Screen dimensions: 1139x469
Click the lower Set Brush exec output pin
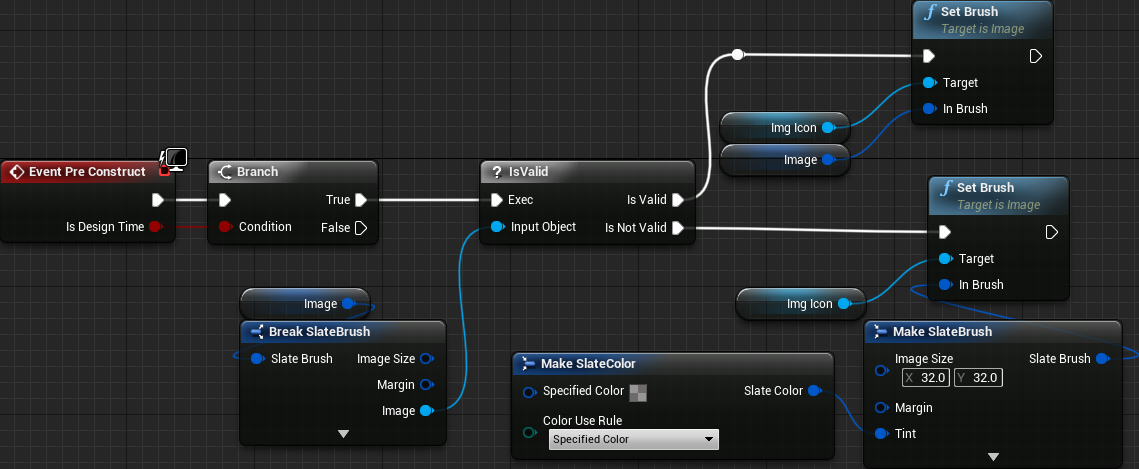[1052, 232]
